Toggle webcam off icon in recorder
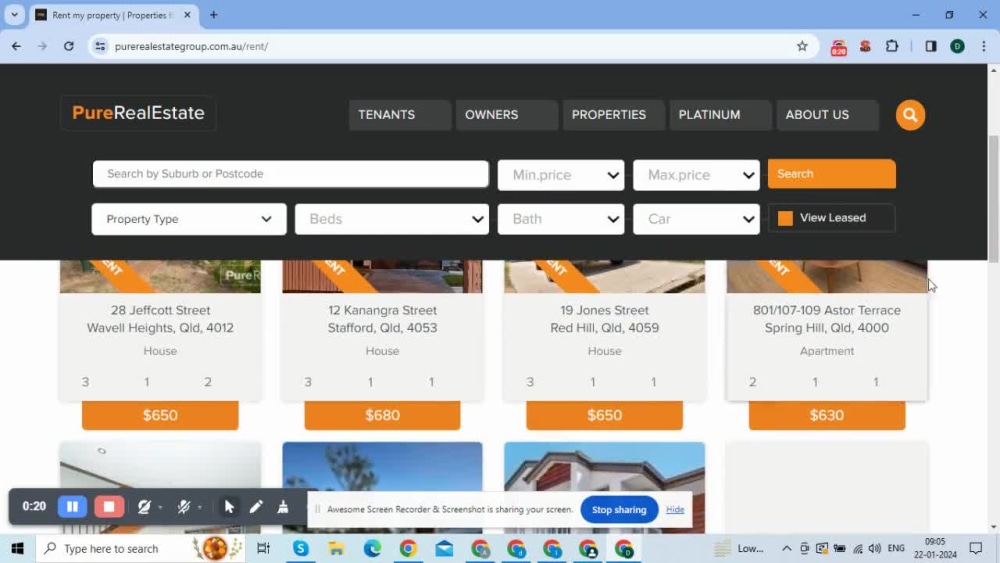Viewport: 1000px width, 563px height. click(x=144, y=506)
